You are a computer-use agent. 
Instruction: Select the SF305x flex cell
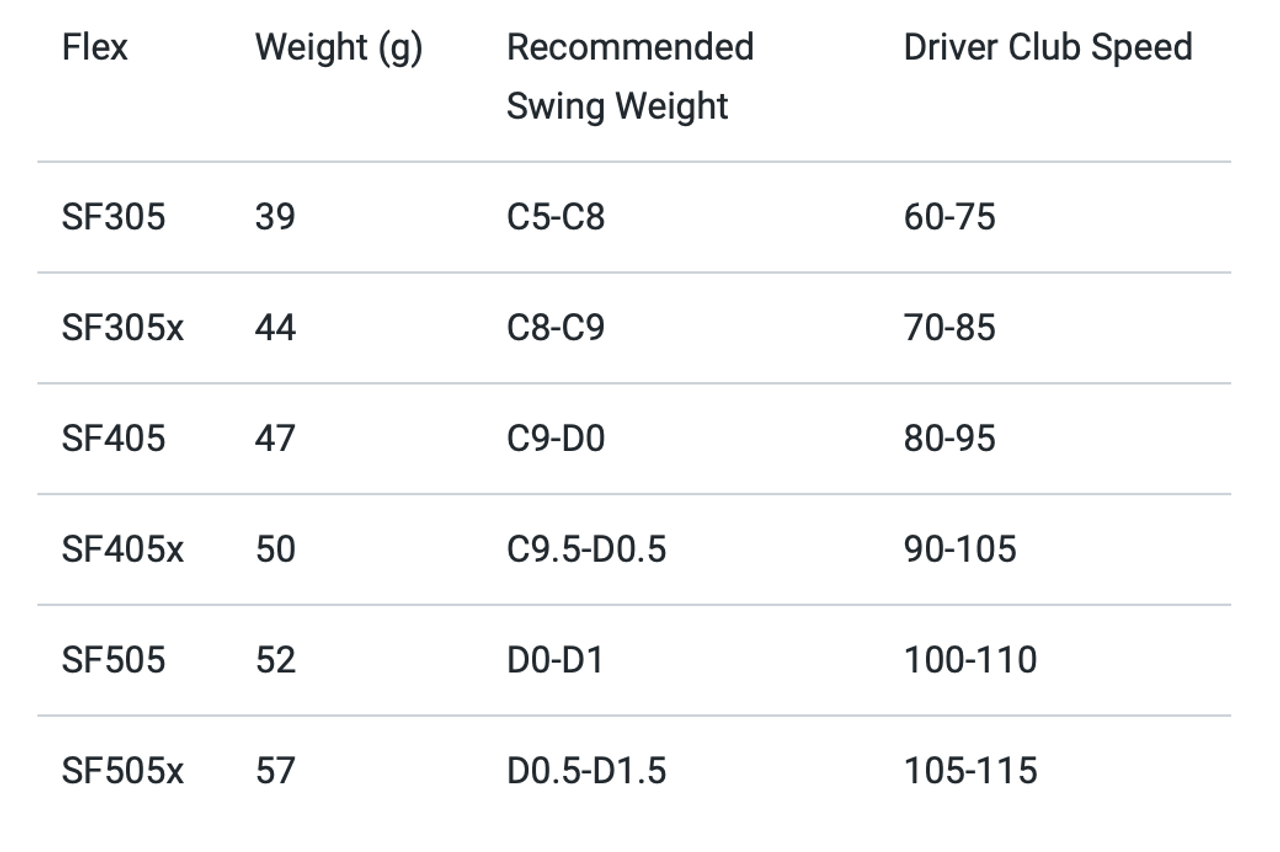pyautogui.click(x=123, y=328)
